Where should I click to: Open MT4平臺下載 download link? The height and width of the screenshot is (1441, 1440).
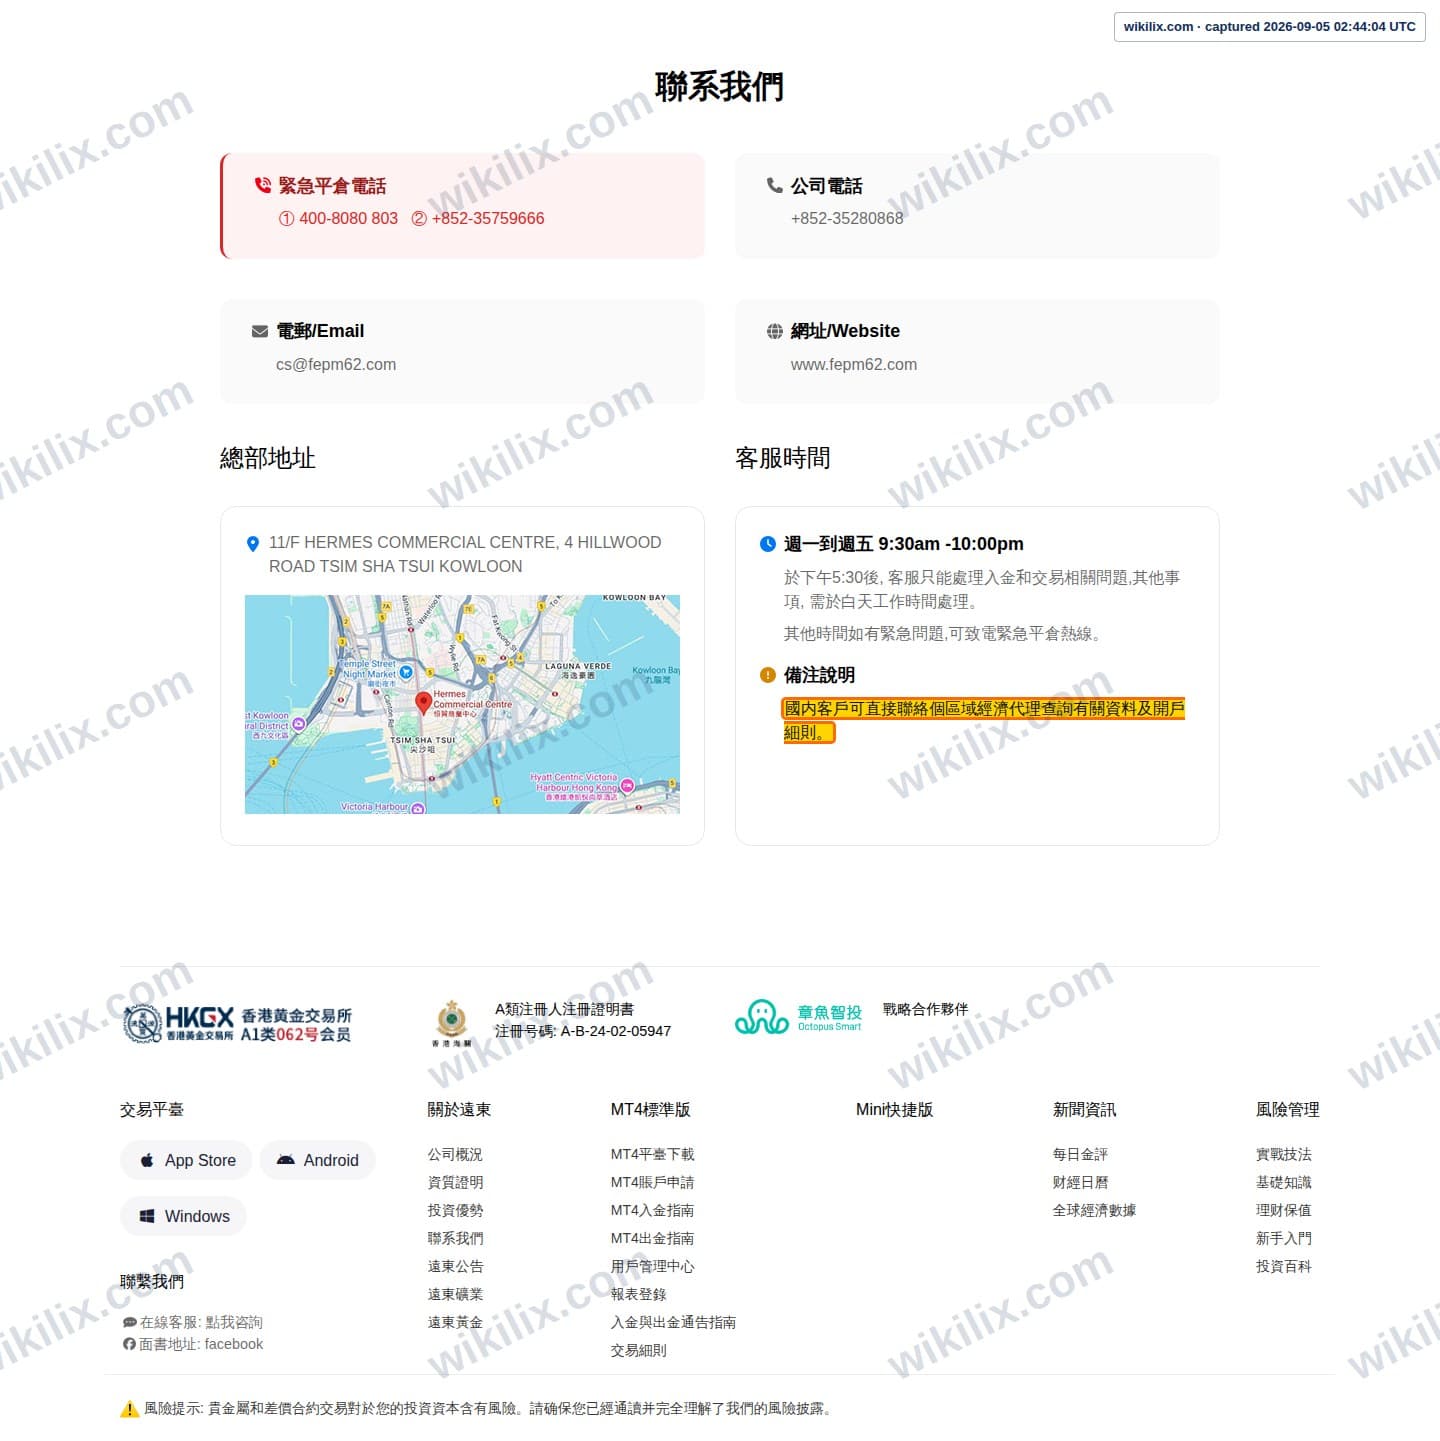(x=652, y=1154)
